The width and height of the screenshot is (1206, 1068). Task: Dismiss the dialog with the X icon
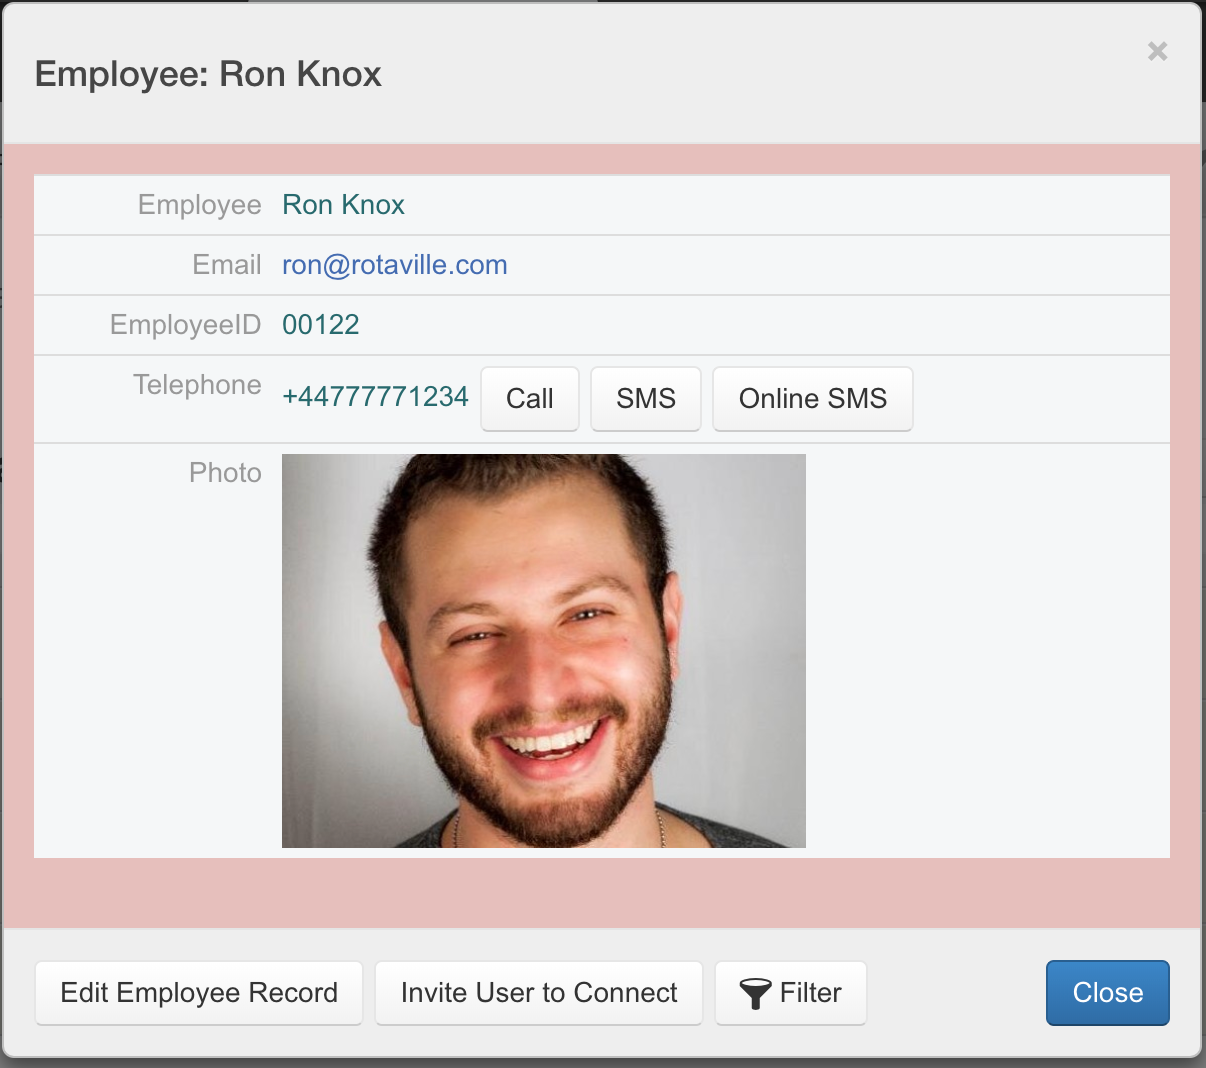coord(1157,51)
